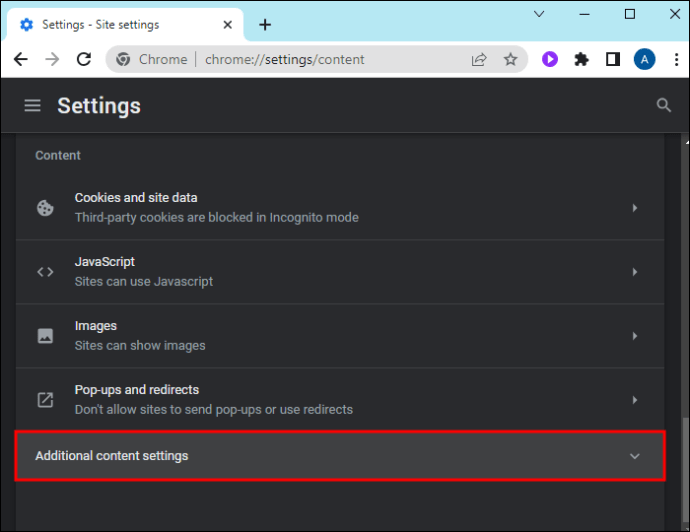The image size is (690, 532).
Task: Click the purple media play extension icon
Action: coord(550,59)
